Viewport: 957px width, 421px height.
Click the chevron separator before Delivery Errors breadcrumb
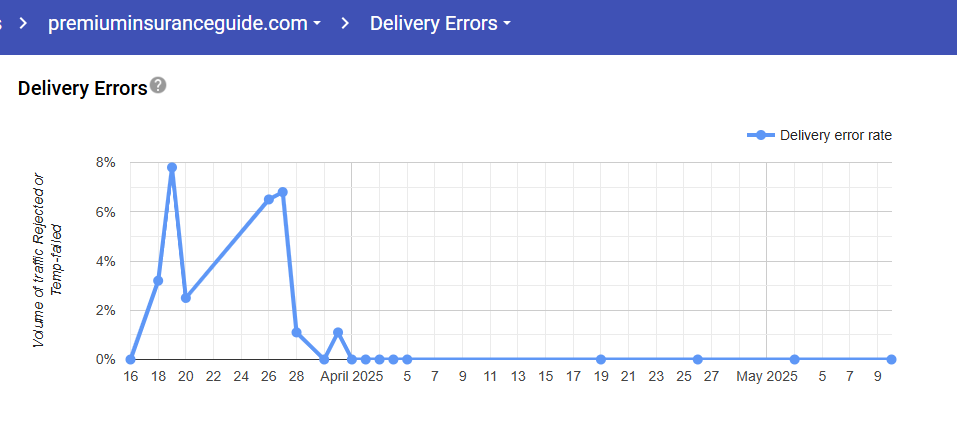click(345, 23)
